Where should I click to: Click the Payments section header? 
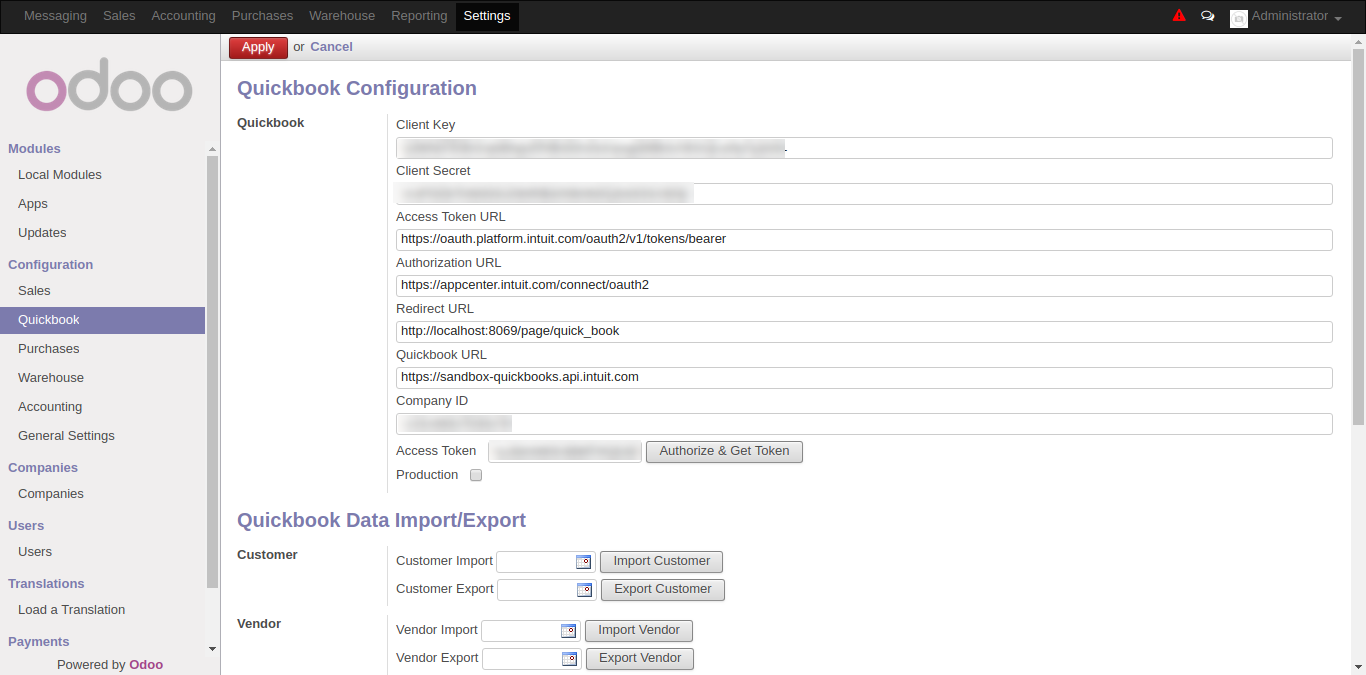[x=39, y=642]
